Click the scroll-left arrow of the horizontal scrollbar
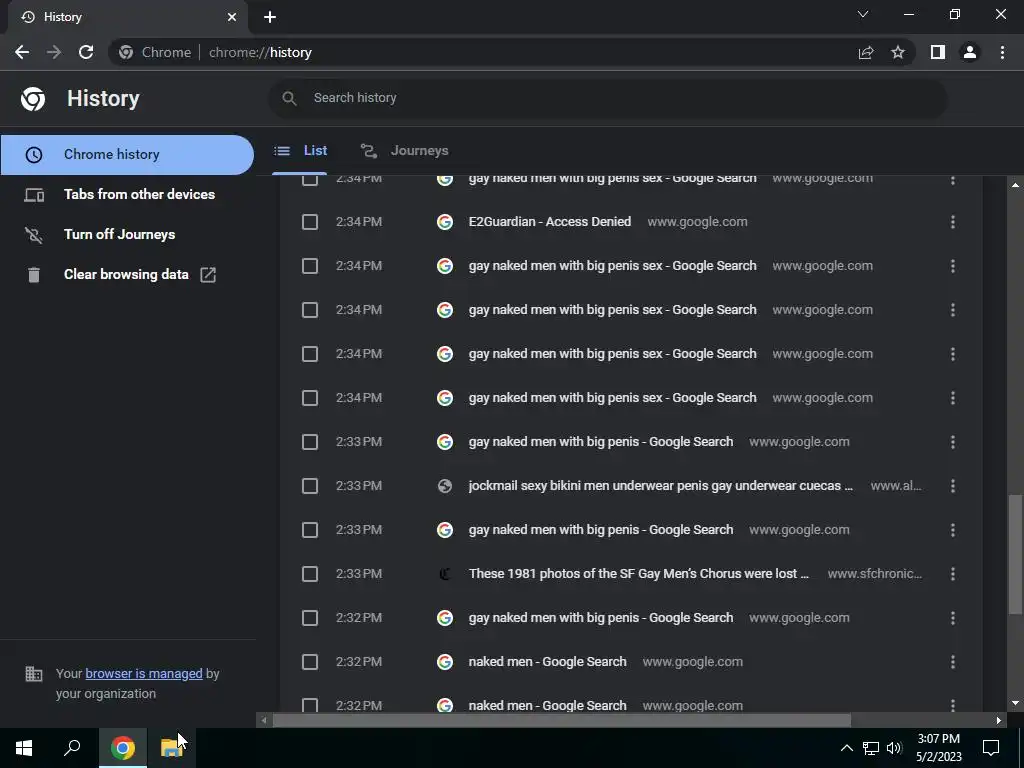 click(264, 720)
